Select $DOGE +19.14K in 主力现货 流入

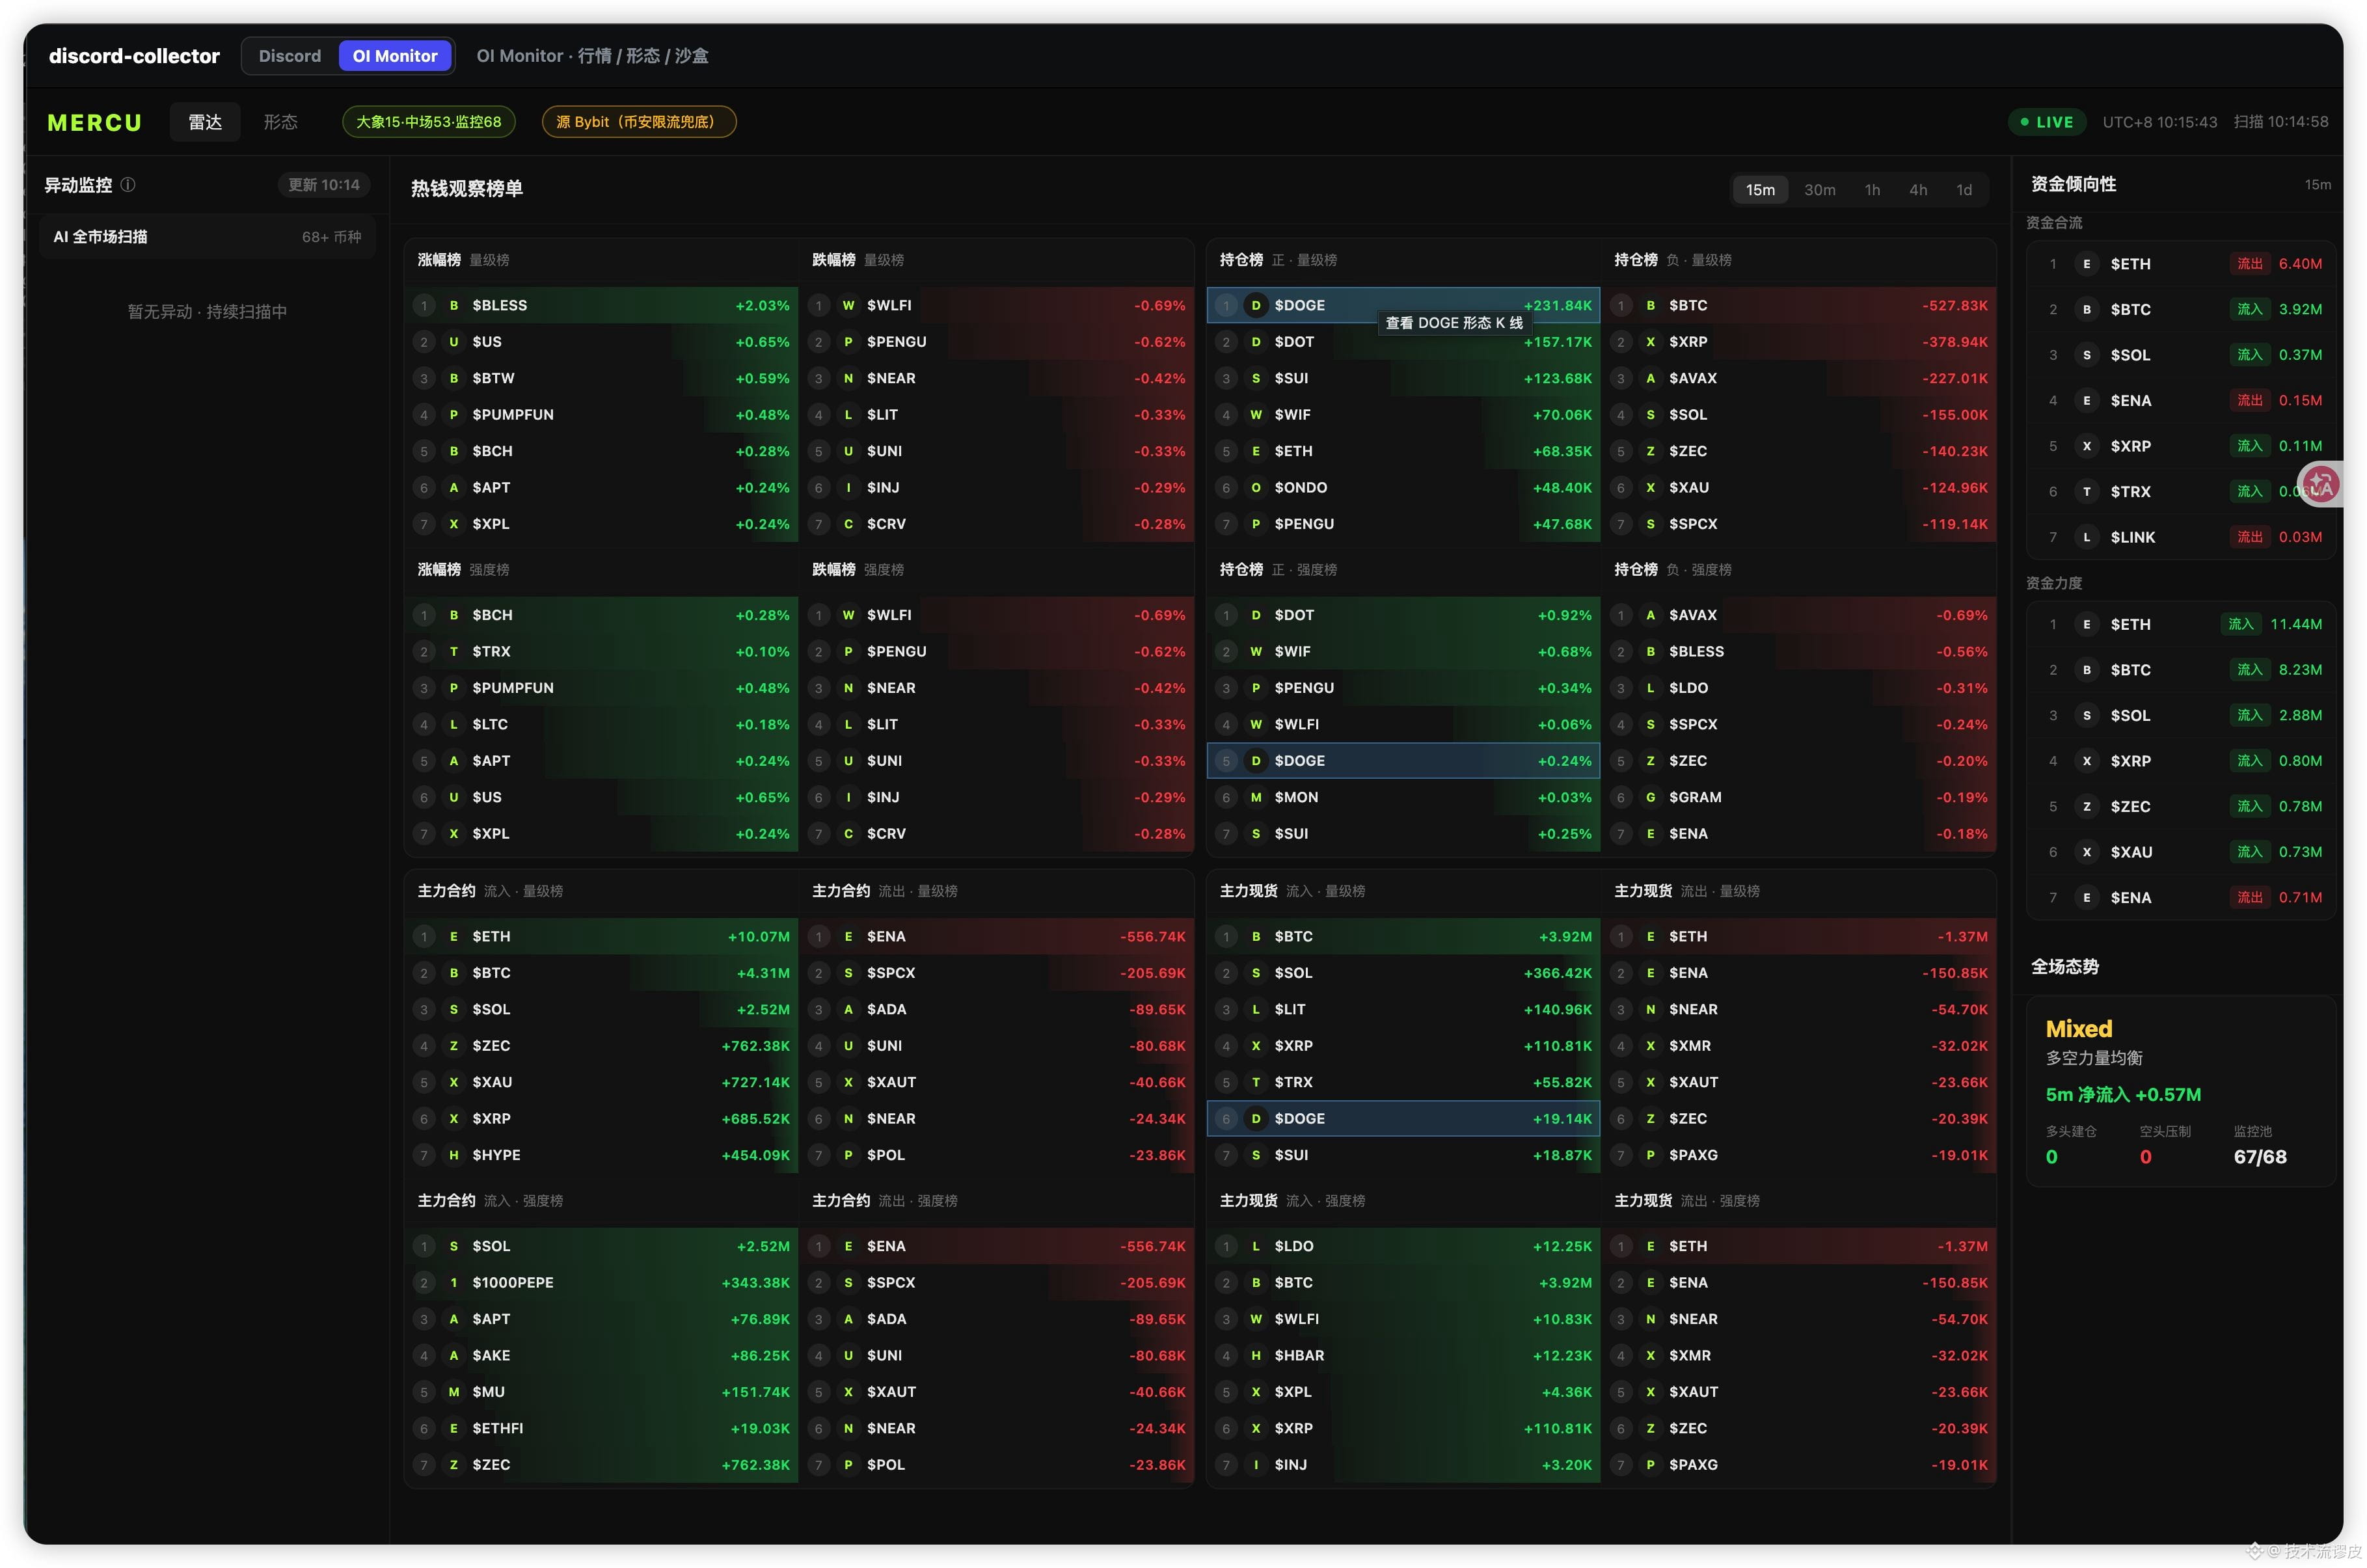click(1403, 1119)
